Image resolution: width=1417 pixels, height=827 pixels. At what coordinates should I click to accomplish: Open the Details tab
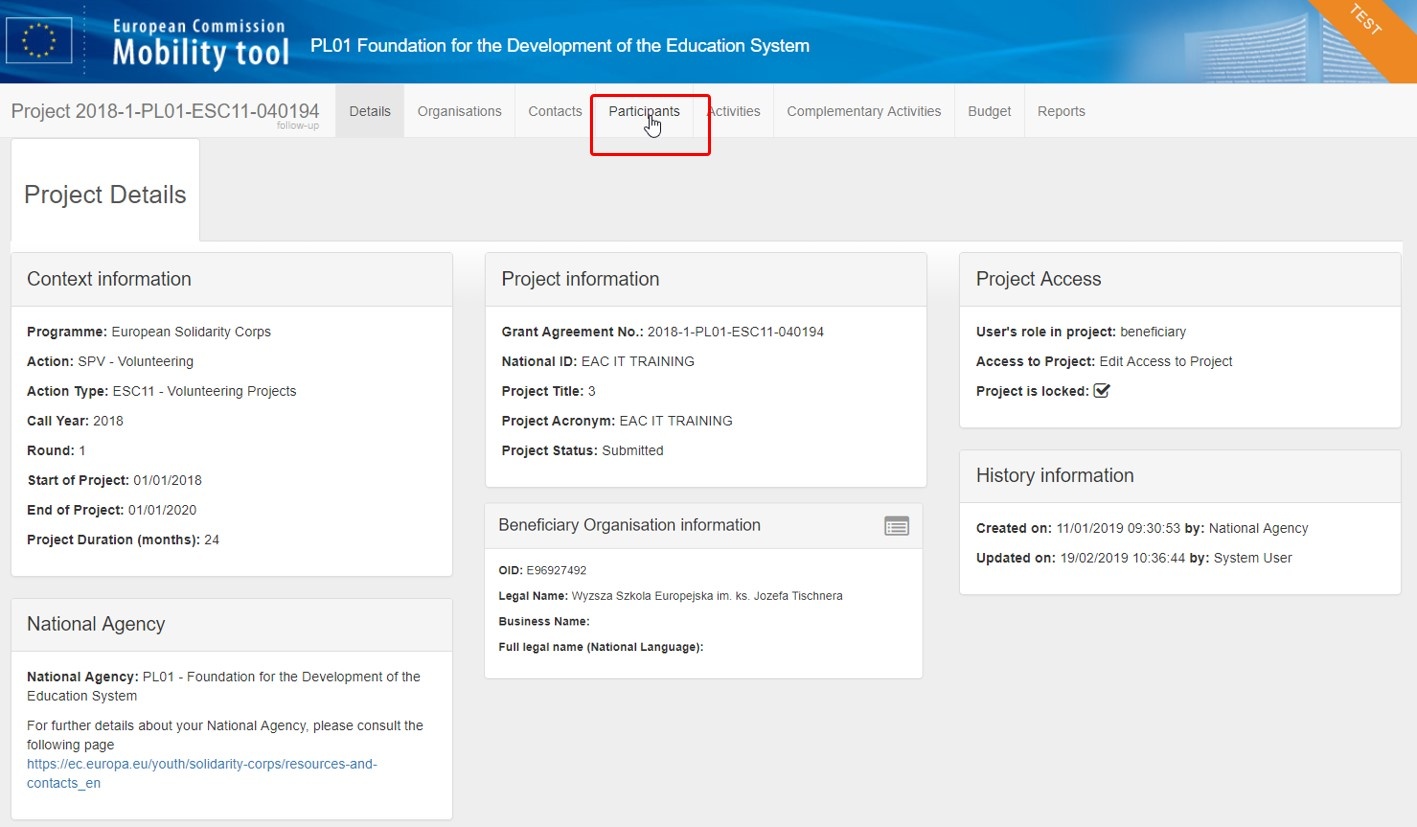(370, 111)
